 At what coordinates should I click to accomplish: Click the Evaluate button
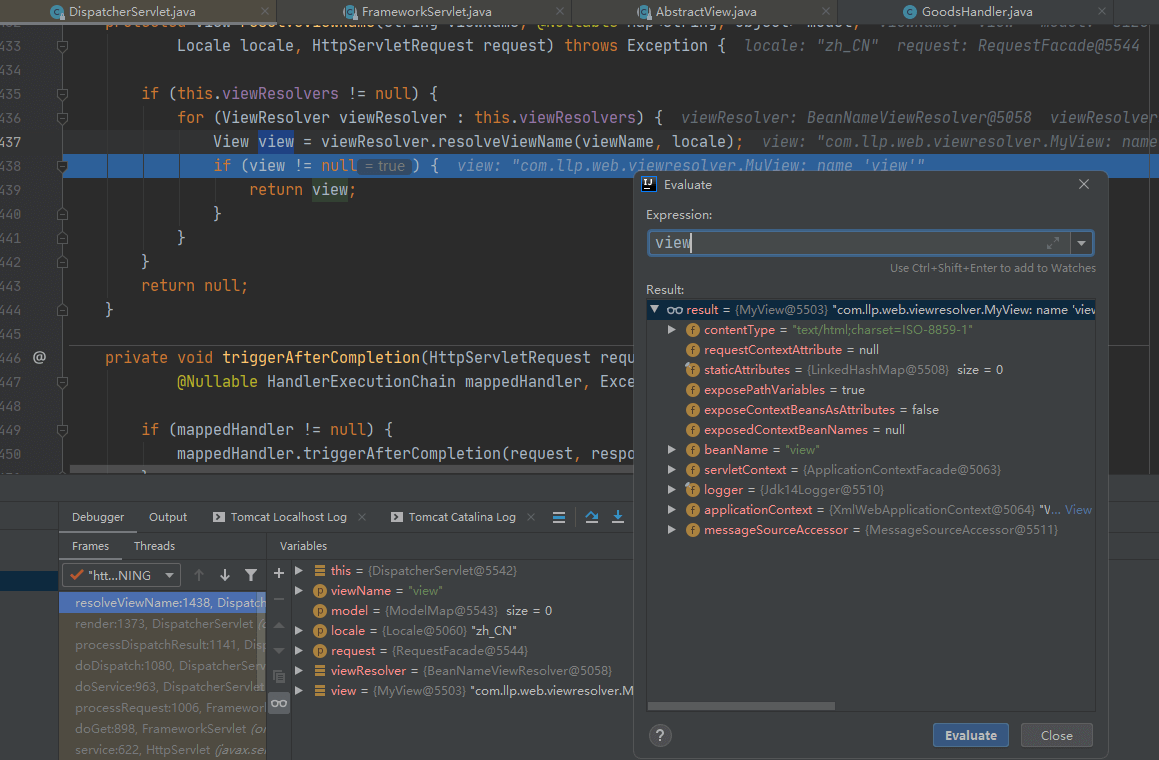(x=971, y=735)
